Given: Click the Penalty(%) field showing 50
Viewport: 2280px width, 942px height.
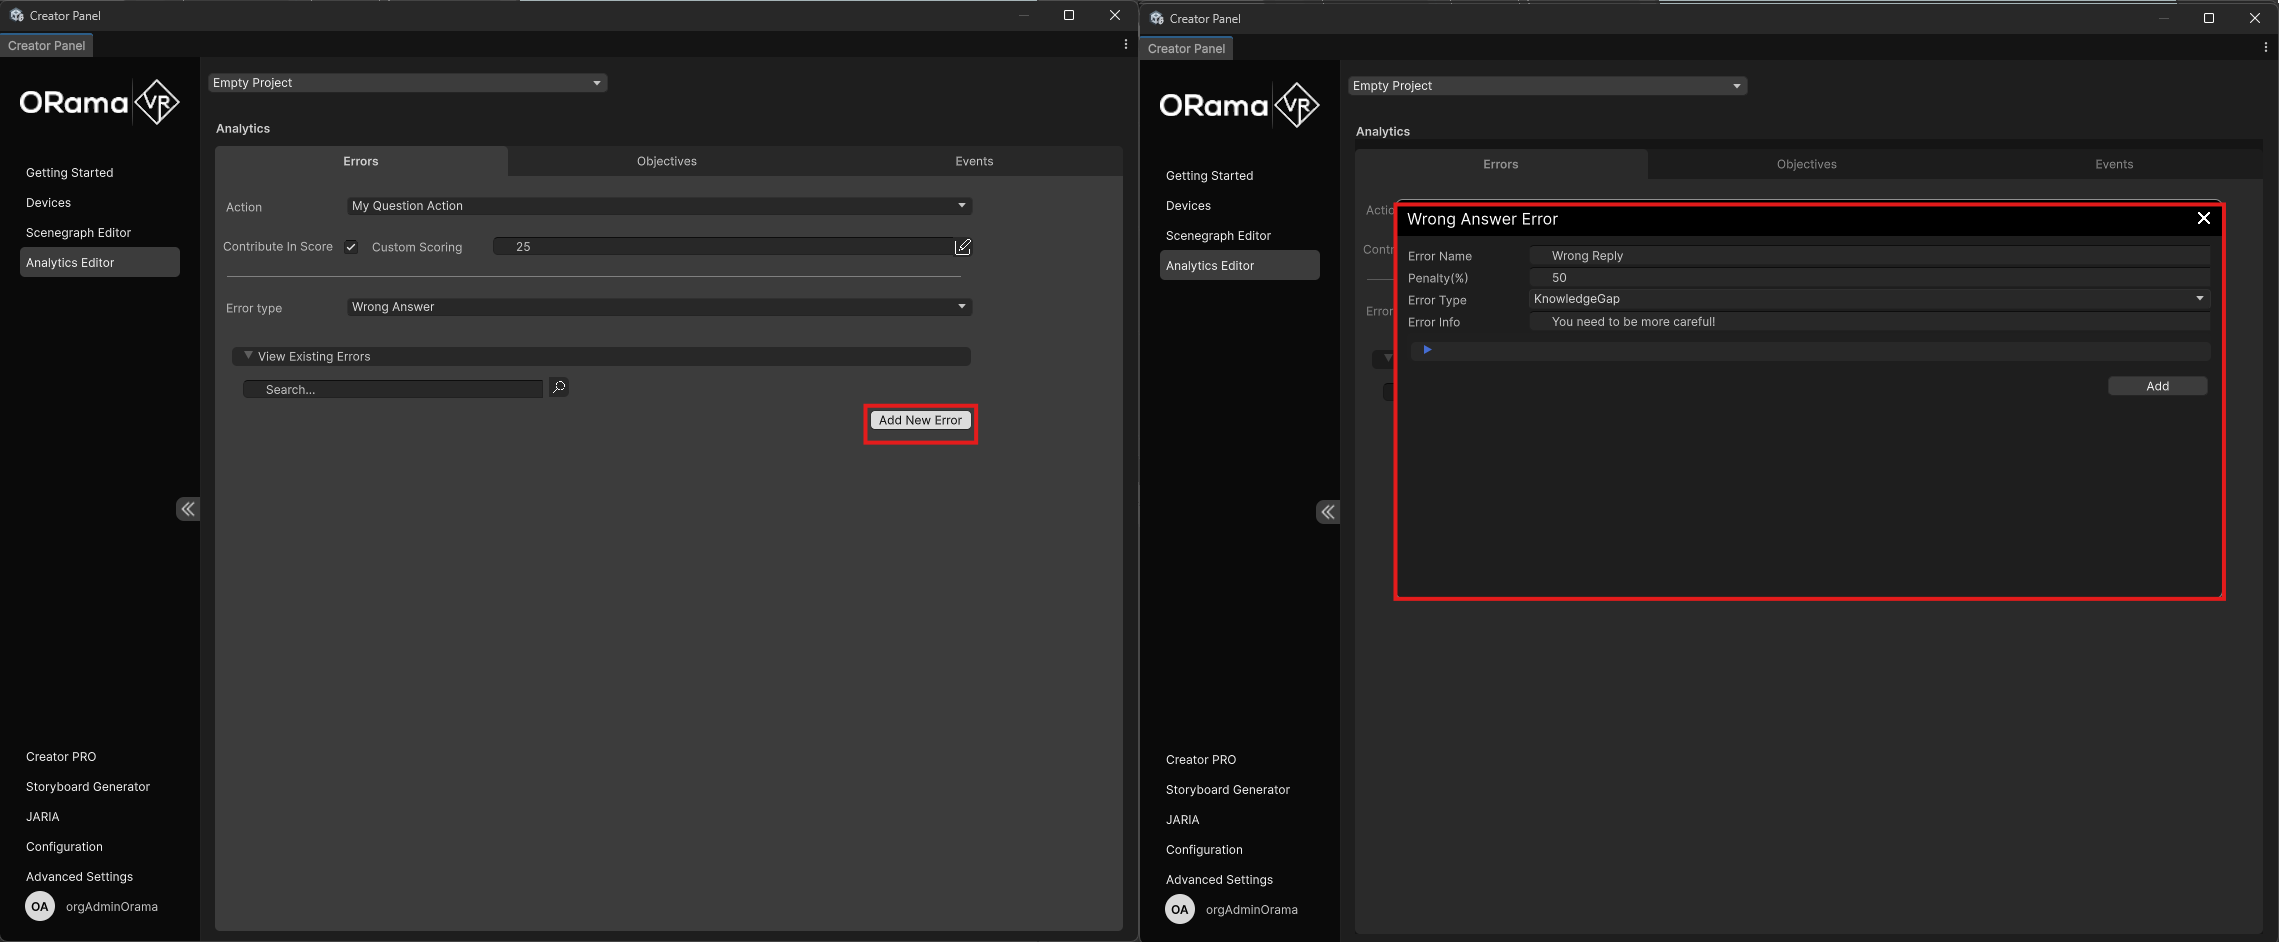Looking at the screenshot, I should point(1869,278).
